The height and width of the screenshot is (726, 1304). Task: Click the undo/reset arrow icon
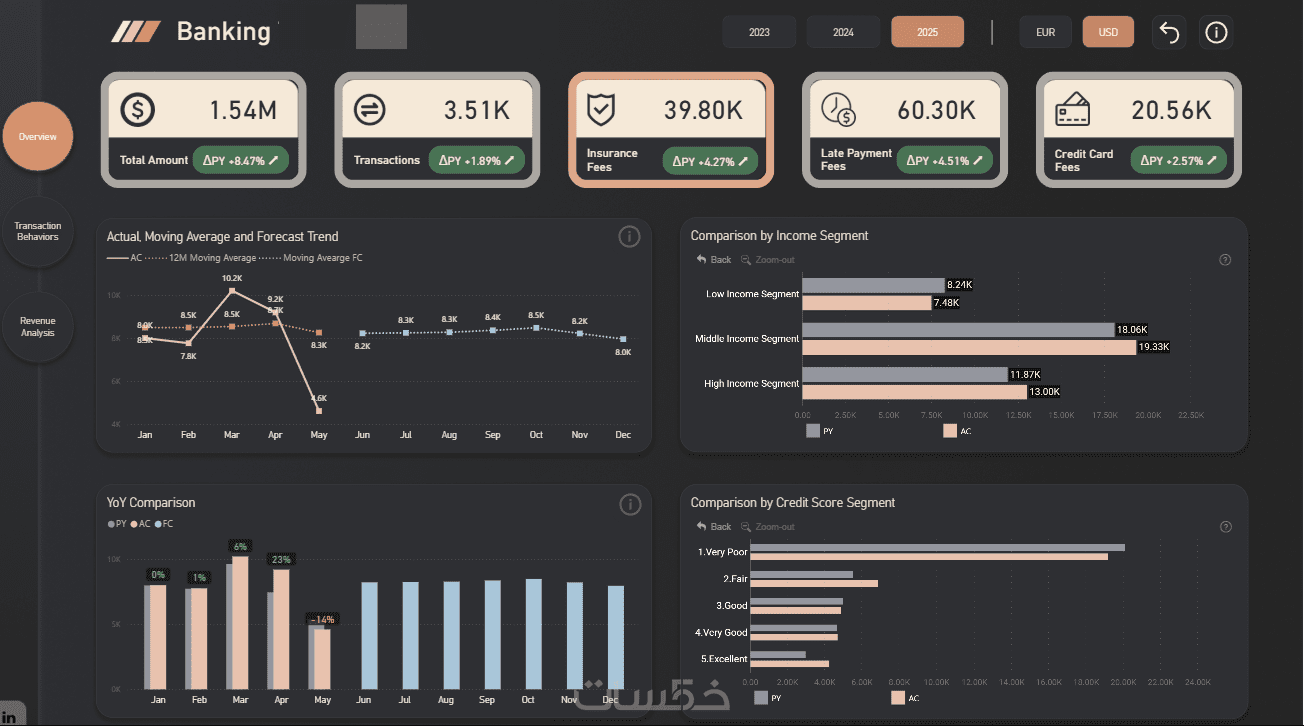1170,32
